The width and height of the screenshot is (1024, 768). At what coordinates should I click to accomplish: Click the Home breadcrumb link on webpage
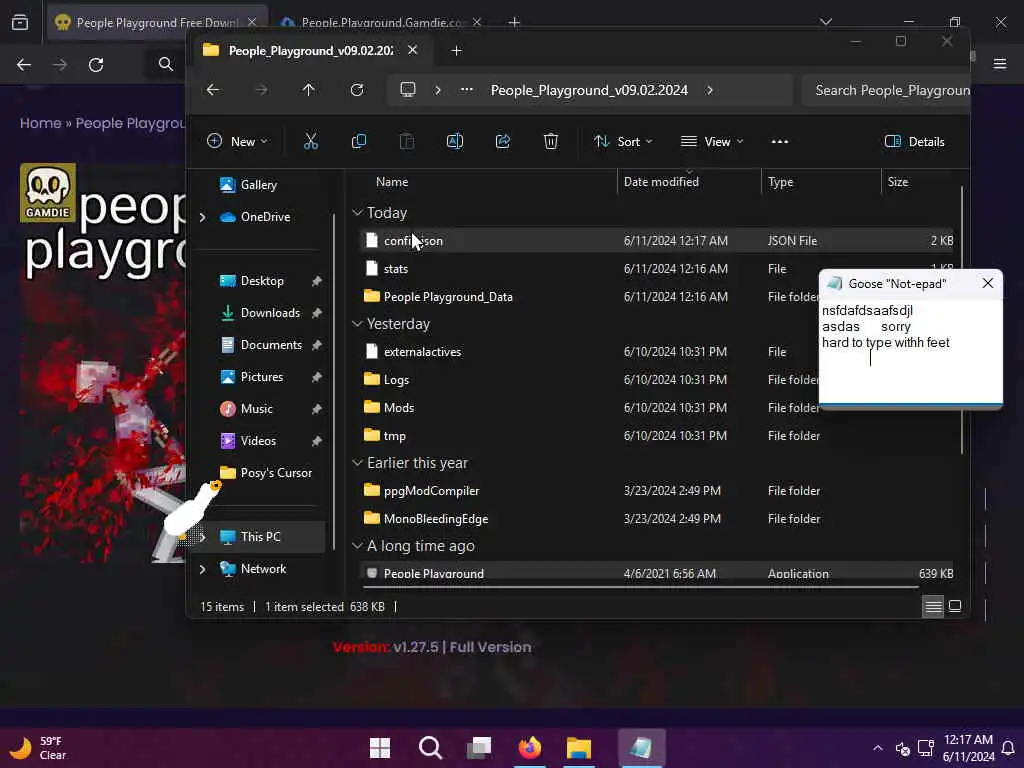pyautogui.click(x=40, y=123)
